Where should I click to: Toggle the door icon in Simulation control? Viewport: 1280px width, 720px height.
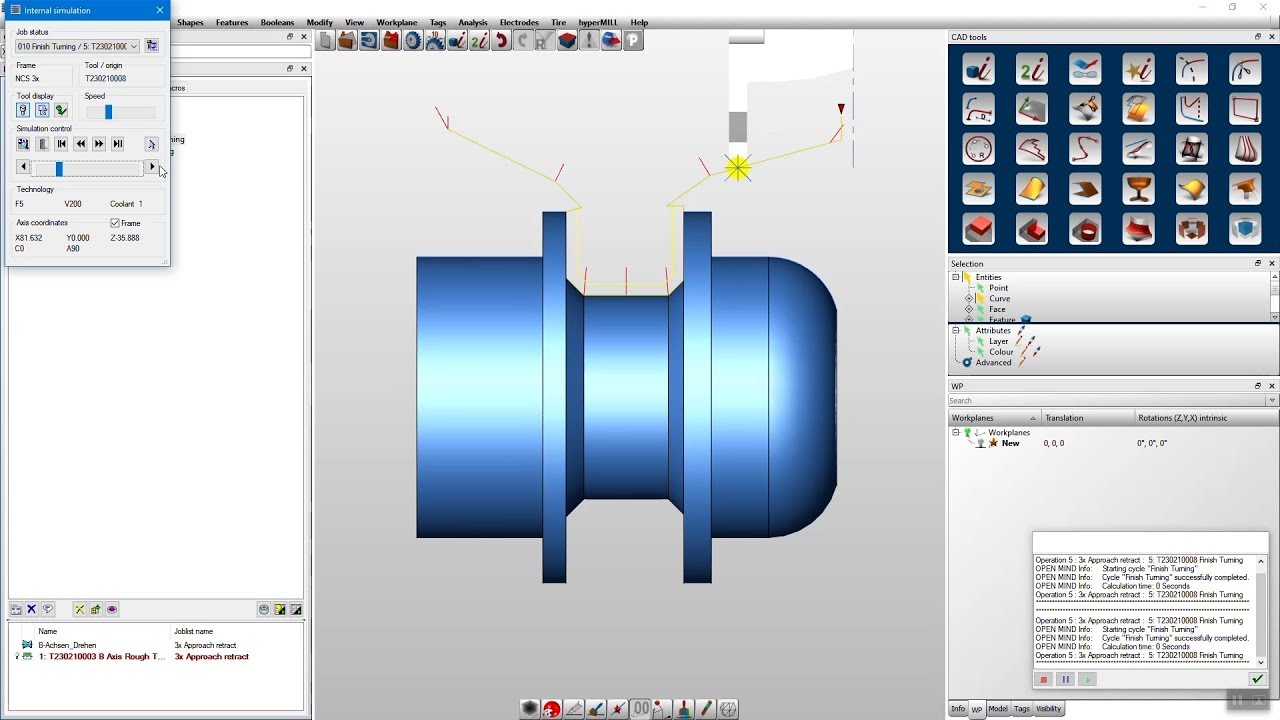point(42,144)
